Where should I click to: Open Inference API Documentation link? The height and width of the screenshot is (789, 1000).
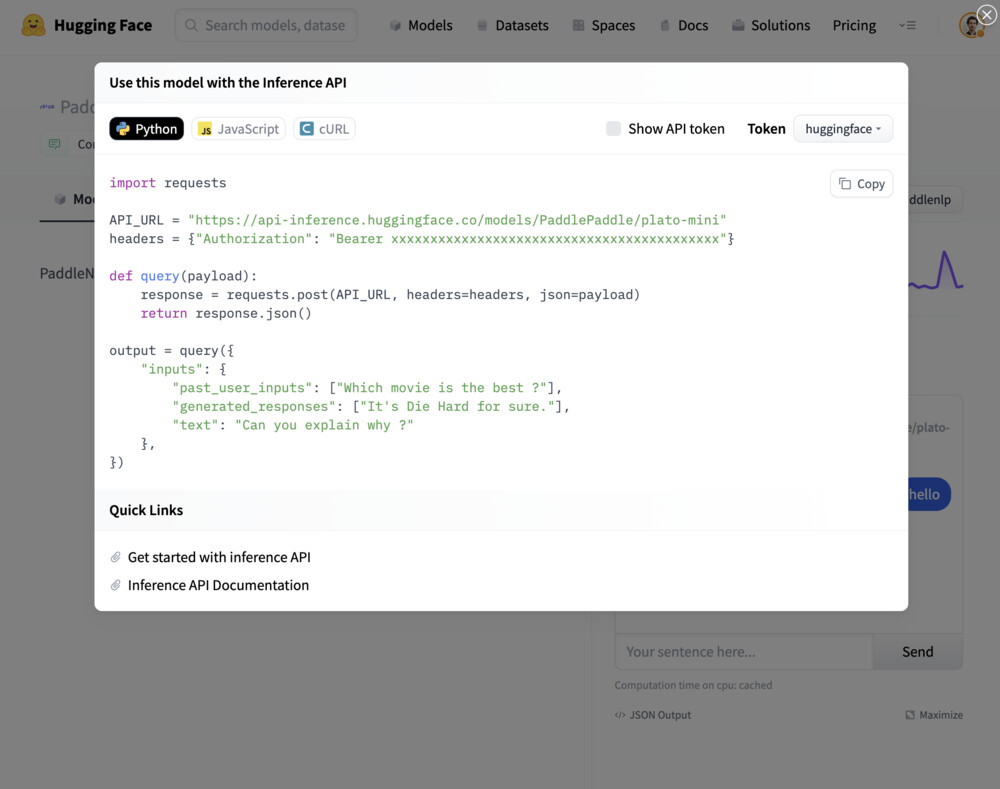click(x=218, y=585)
